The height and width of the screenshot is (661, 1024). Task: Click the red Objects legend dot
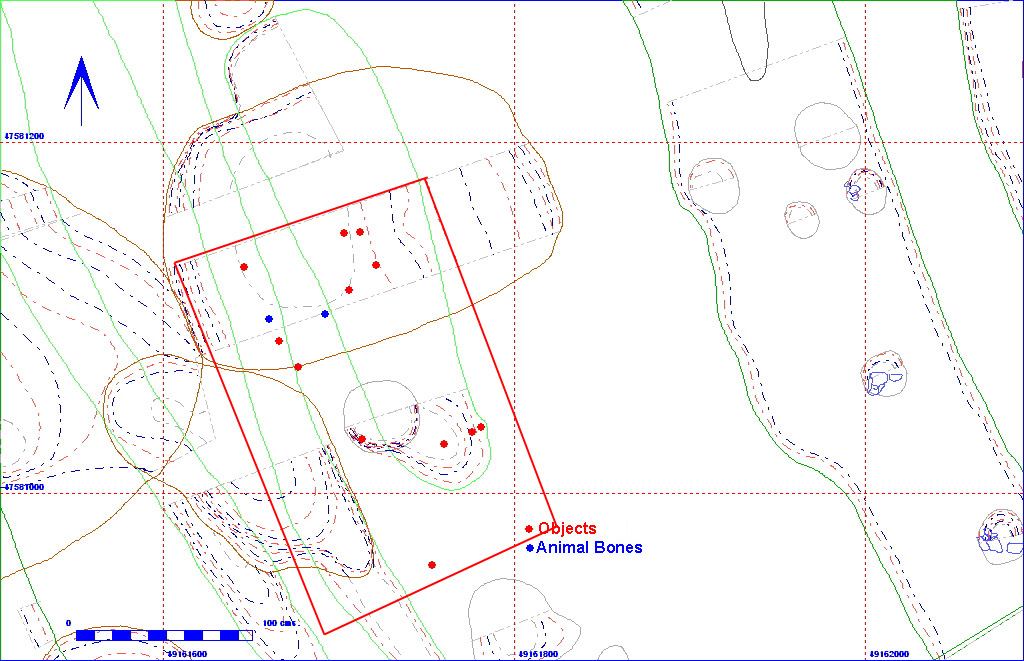(x=529, y=528)
